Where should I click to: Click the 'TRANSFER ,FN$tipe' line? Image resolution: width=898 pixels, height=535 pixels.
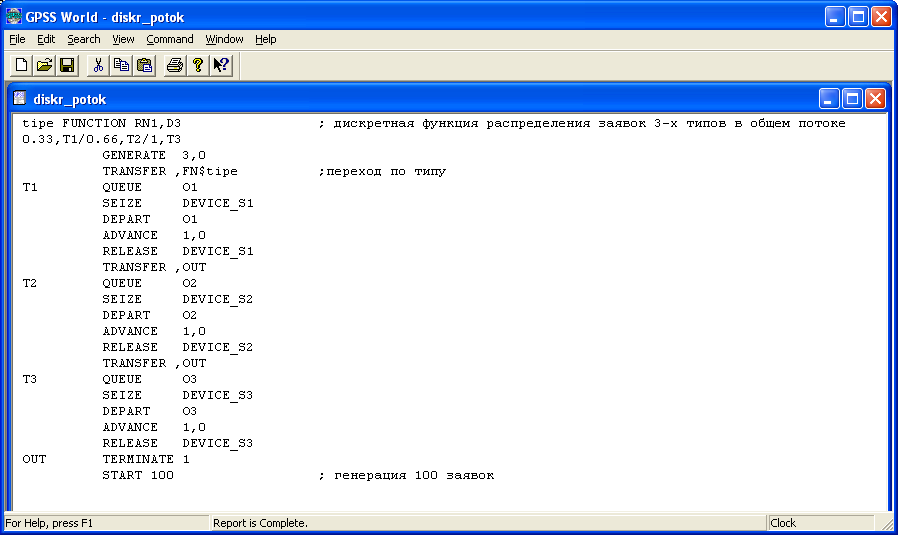pos(170,171)
